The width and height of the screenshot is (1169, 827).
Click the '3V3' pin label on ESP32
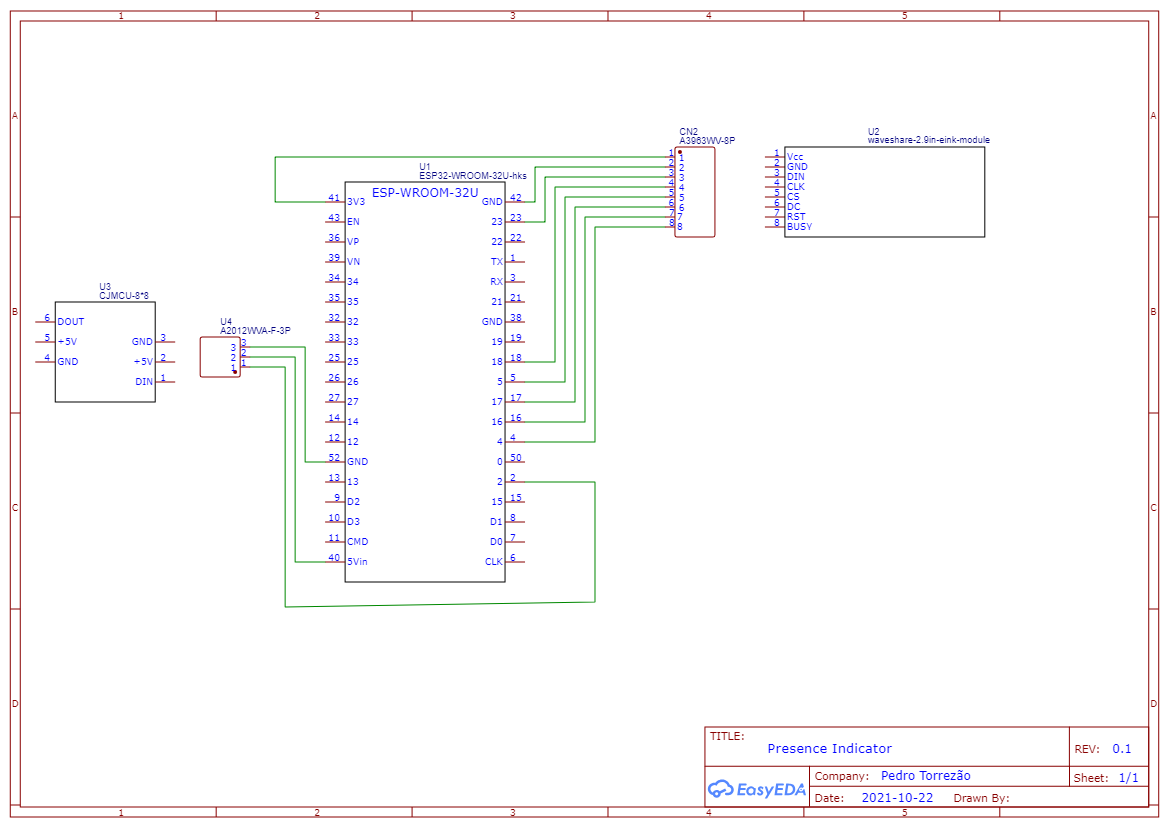pyautogui.click(x=356, y=201)
